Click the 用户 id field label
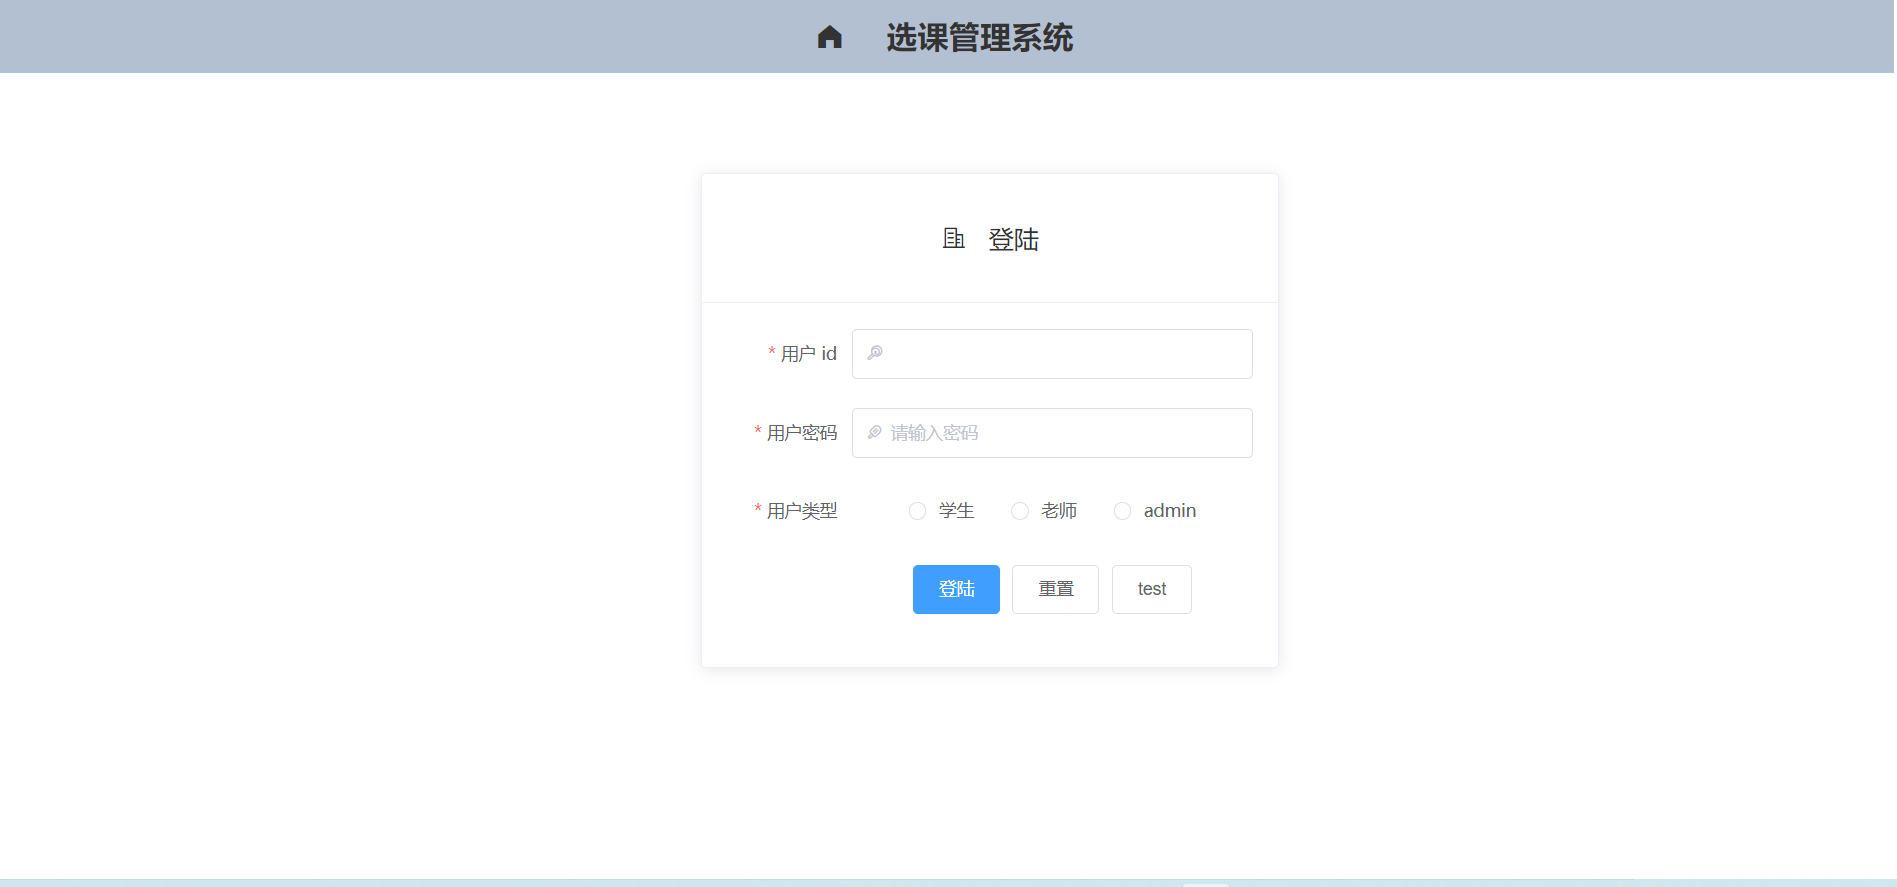This screenshot has width=1897, height=887. (x=808, y=354)
